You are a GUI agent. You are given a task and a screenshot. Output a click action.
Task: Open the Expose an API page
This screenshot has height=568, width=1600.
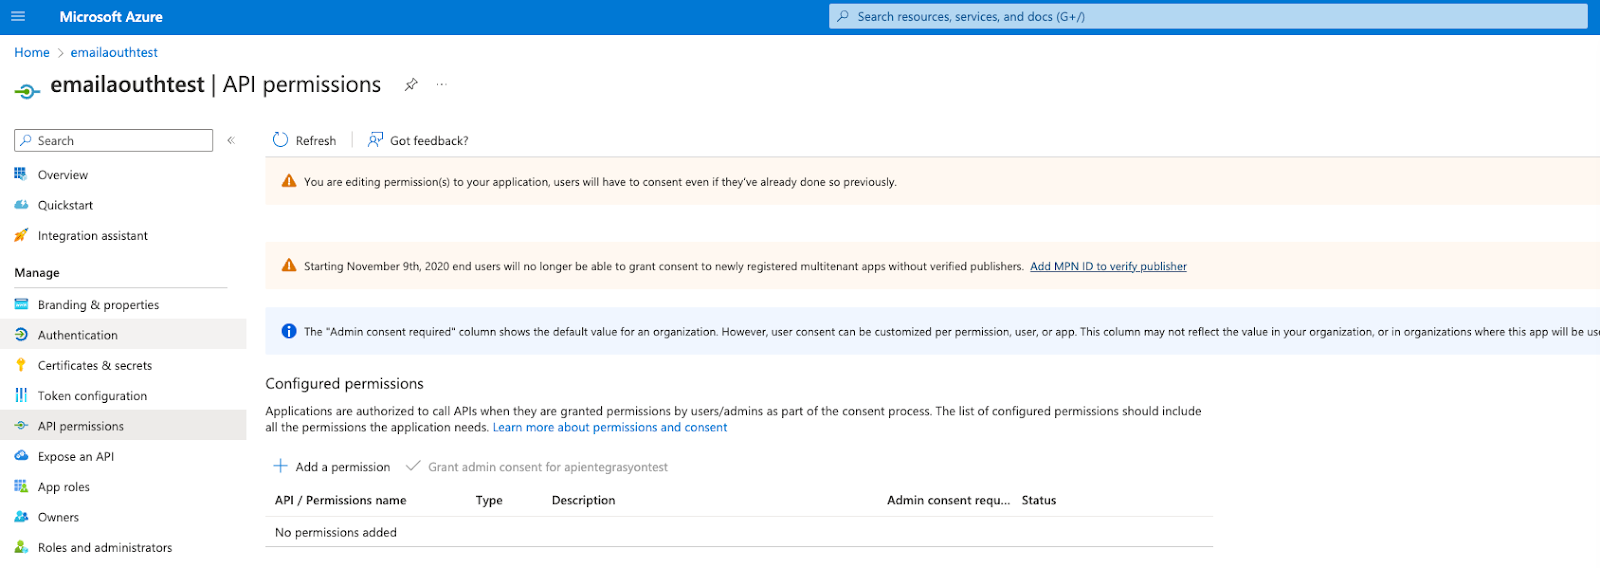[76, 456]
